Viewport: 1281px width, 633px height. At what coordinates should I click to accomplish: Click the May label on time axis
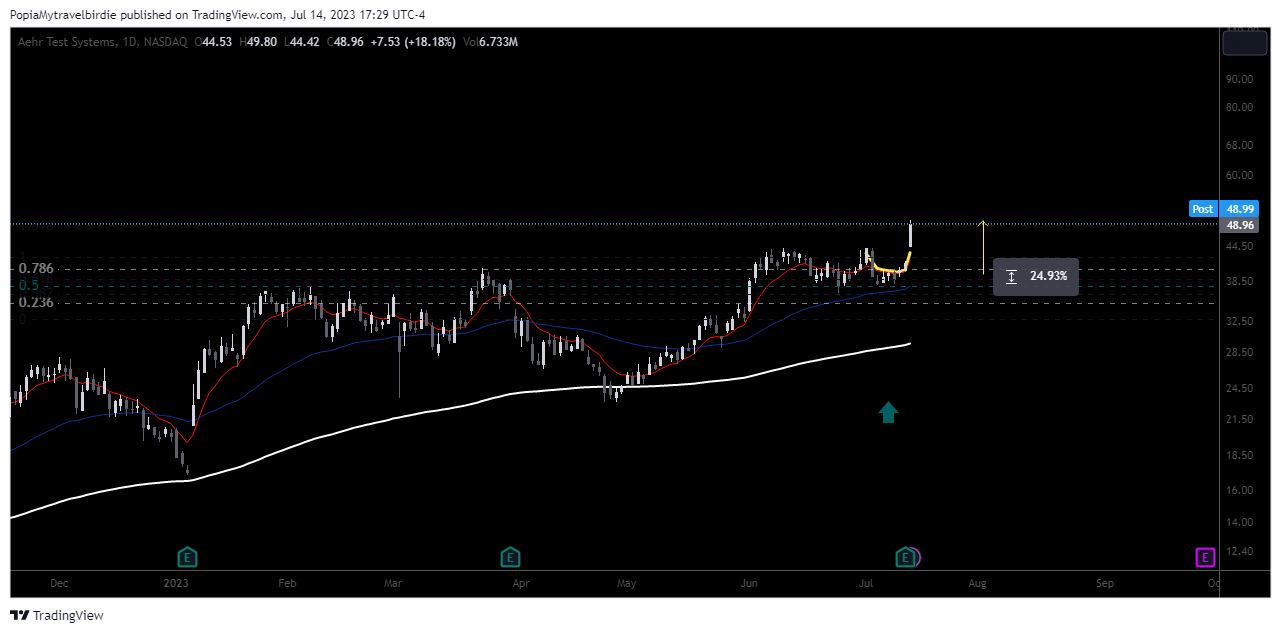click(x=627, y=583)
